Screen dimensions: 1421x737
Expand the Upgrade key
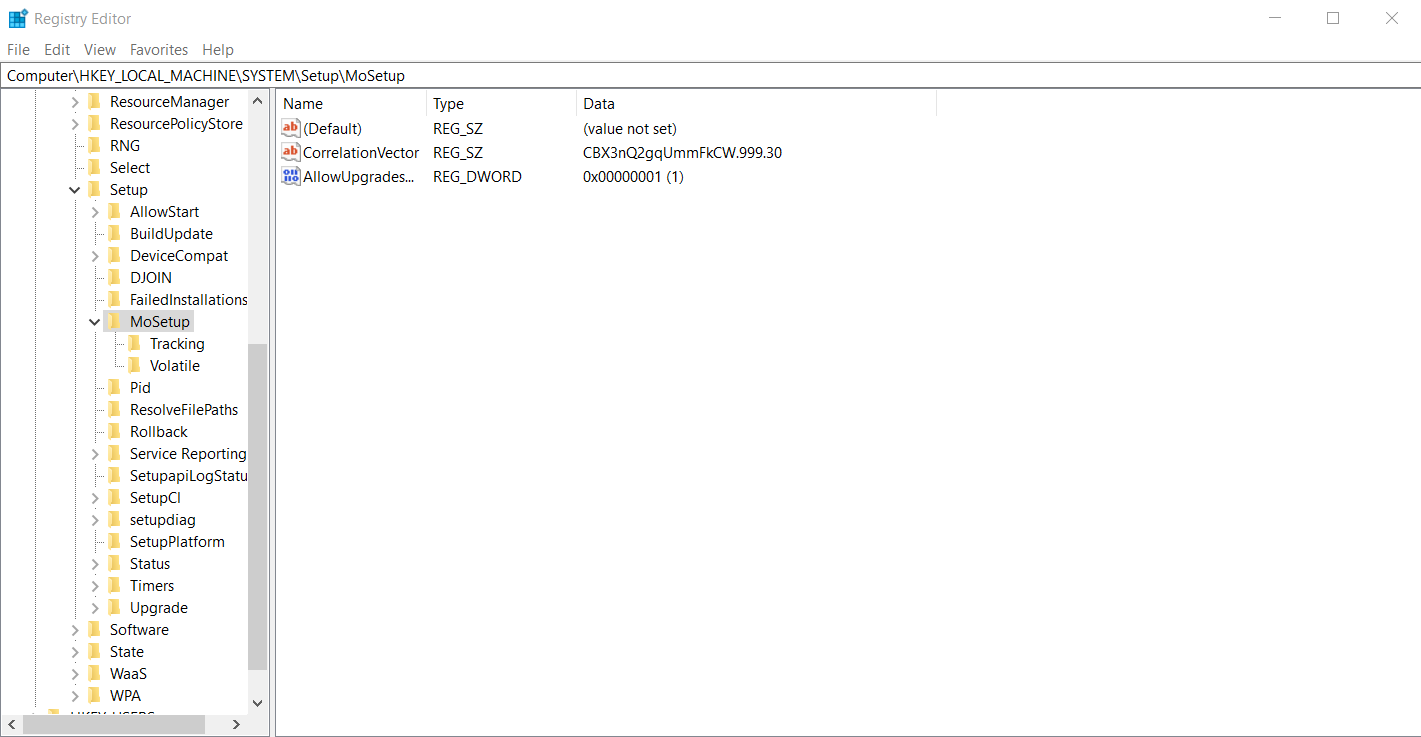94,607
